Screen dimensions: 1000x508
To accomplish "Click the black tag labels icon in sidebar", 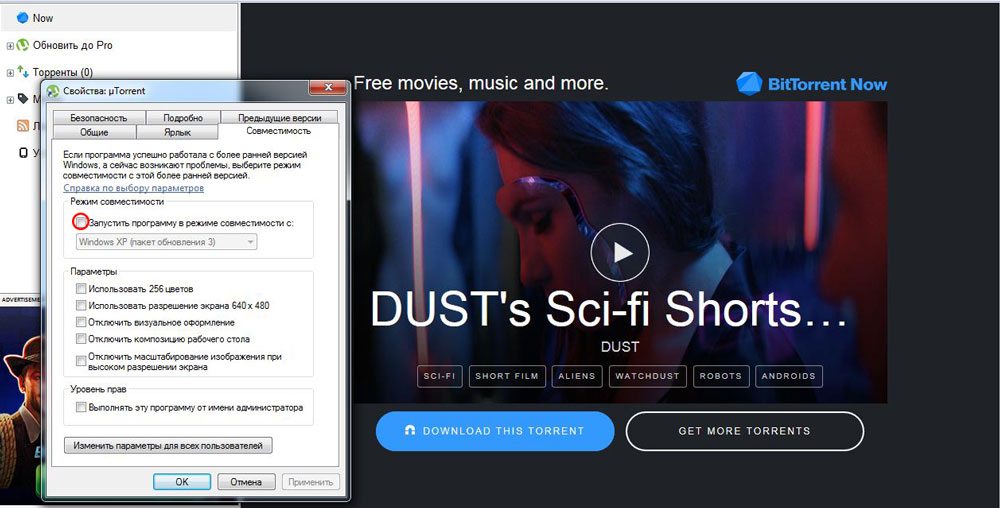I will tap(23, 99).
